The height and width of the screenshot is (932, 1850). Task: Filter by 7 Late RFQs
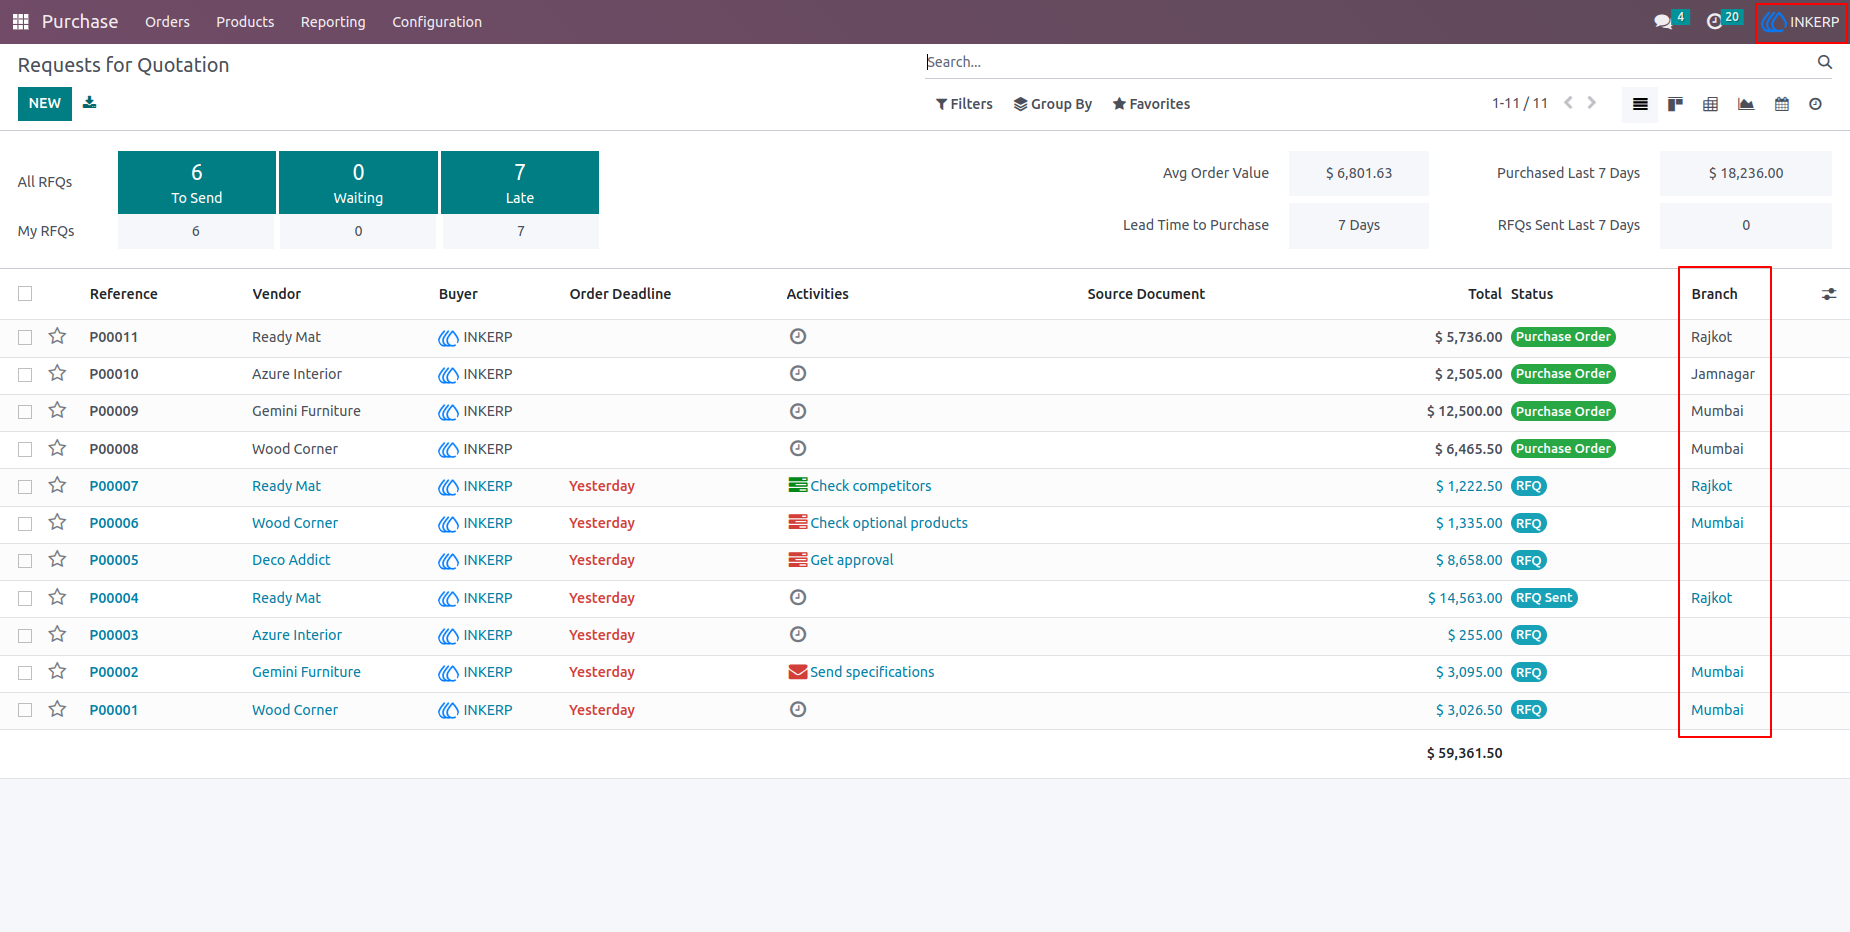pyautogui.click(x=520, y=182)
